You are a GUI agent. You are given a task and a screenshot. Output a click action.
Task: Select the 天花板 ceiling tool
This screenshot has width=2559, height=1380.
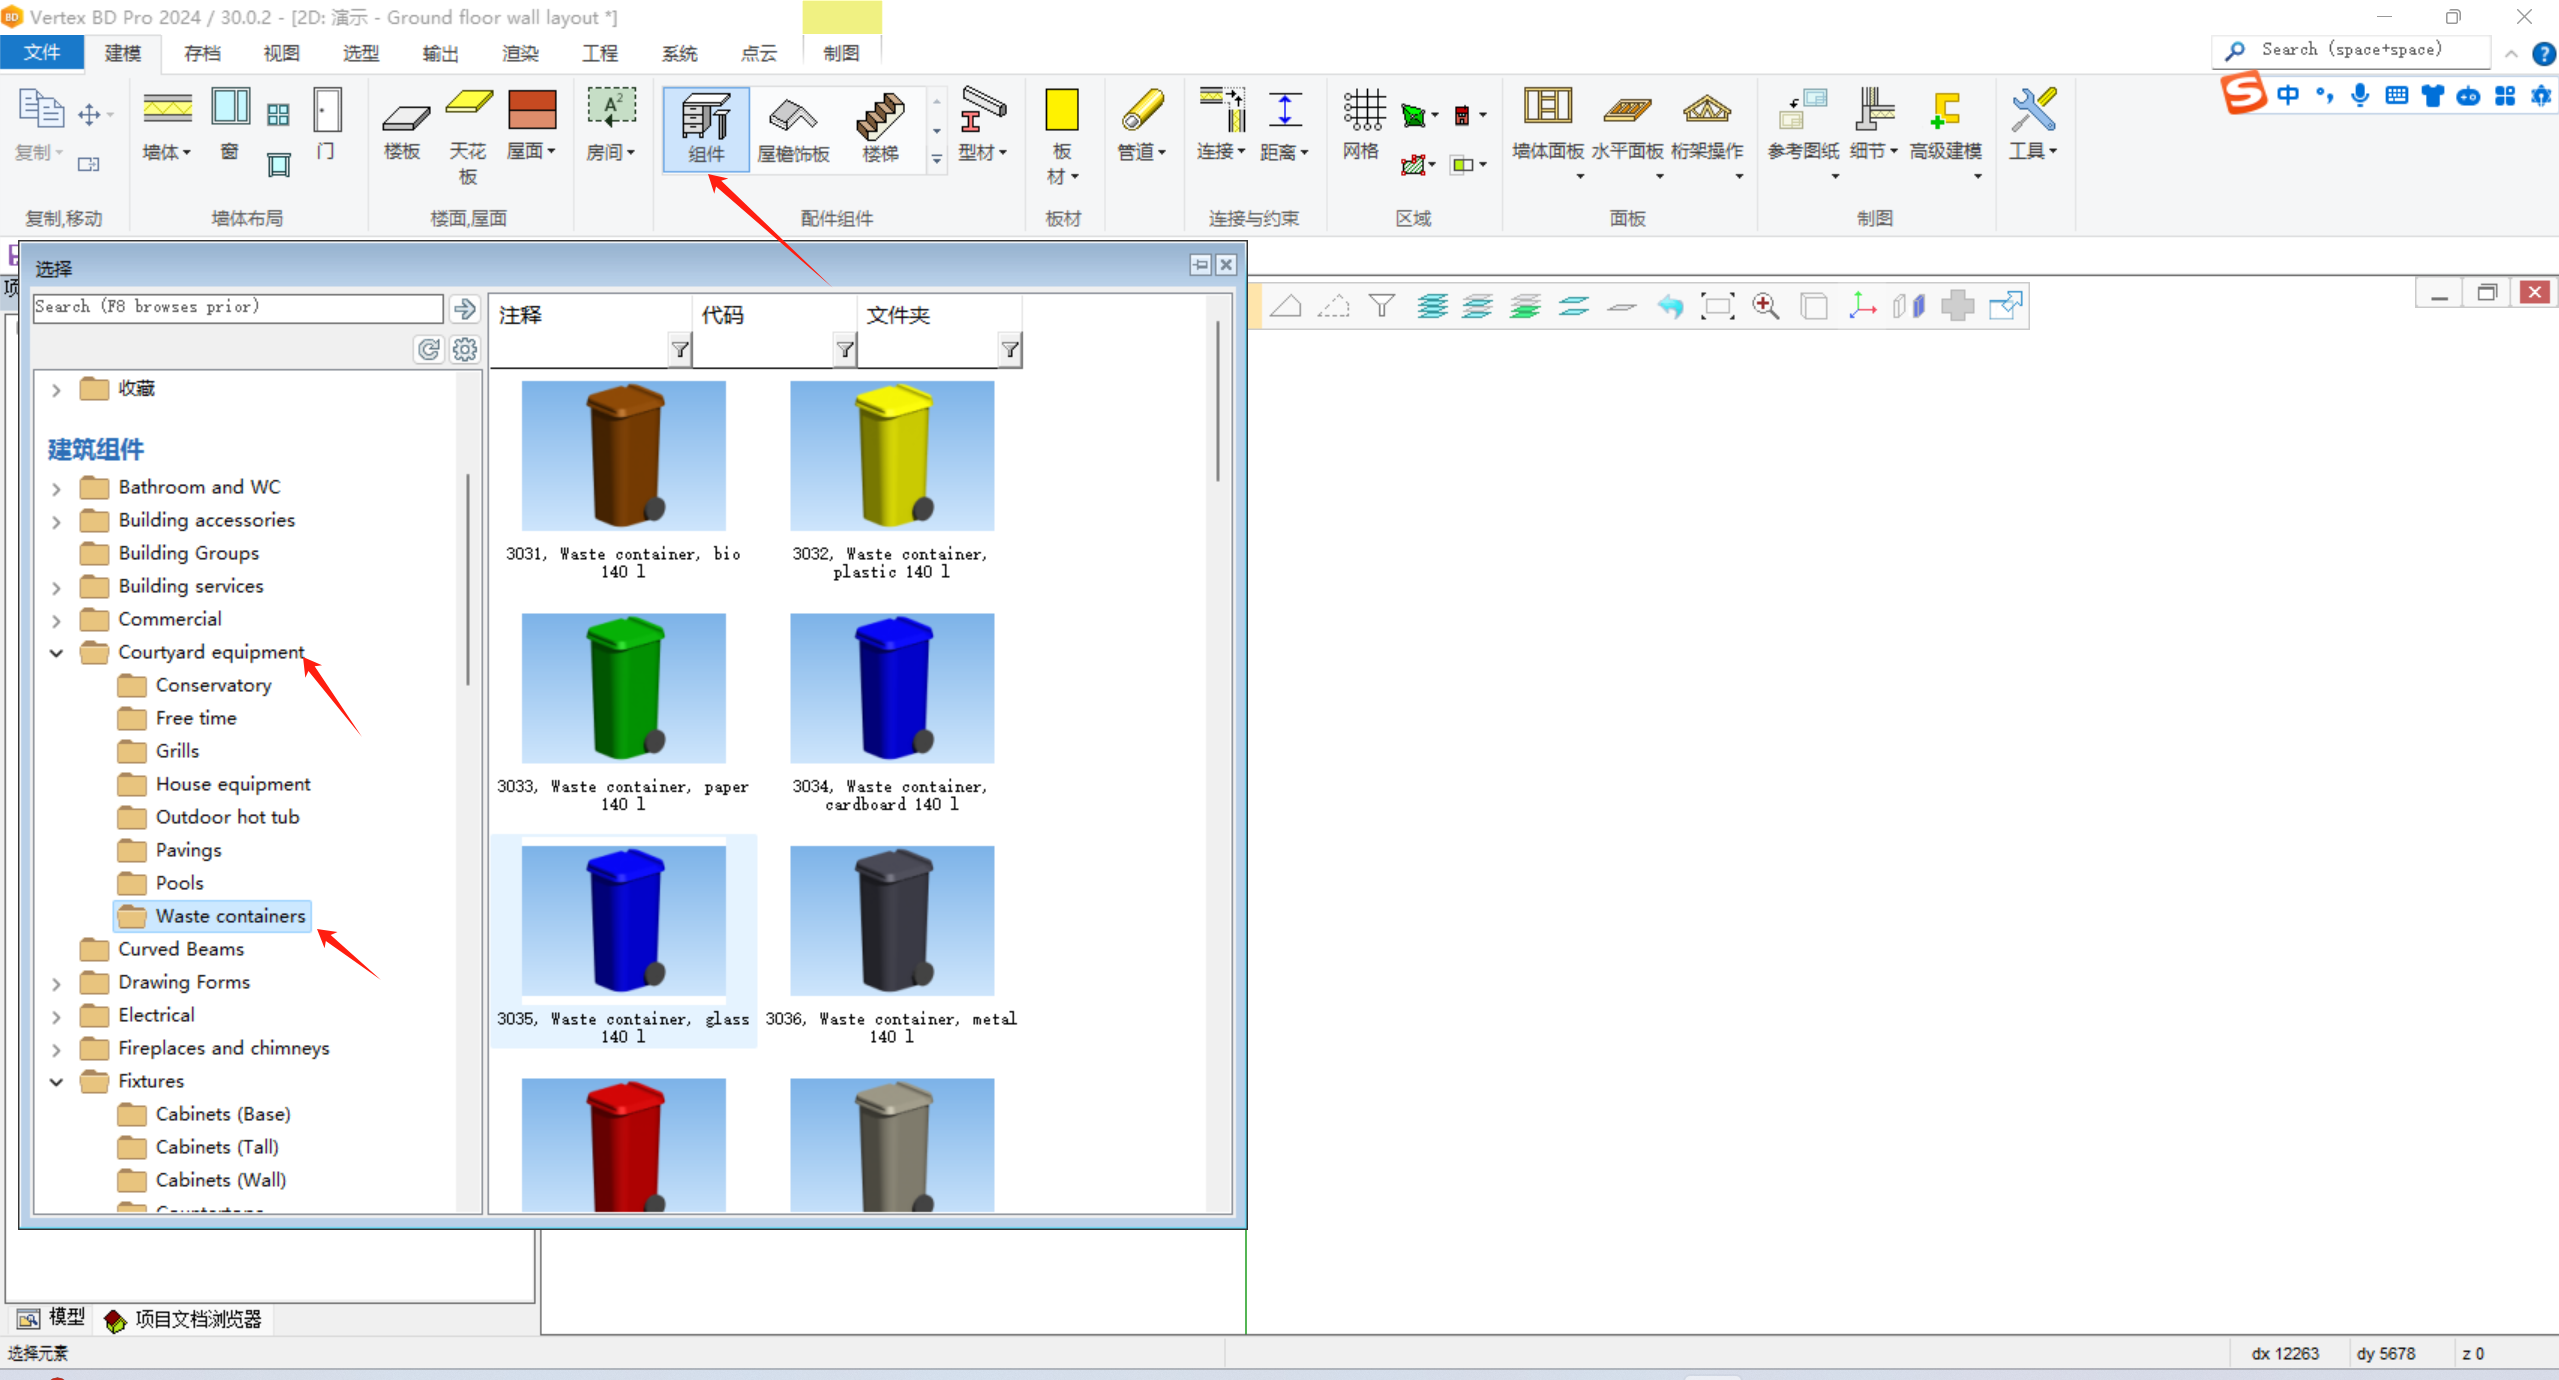[x=467, y=136]
